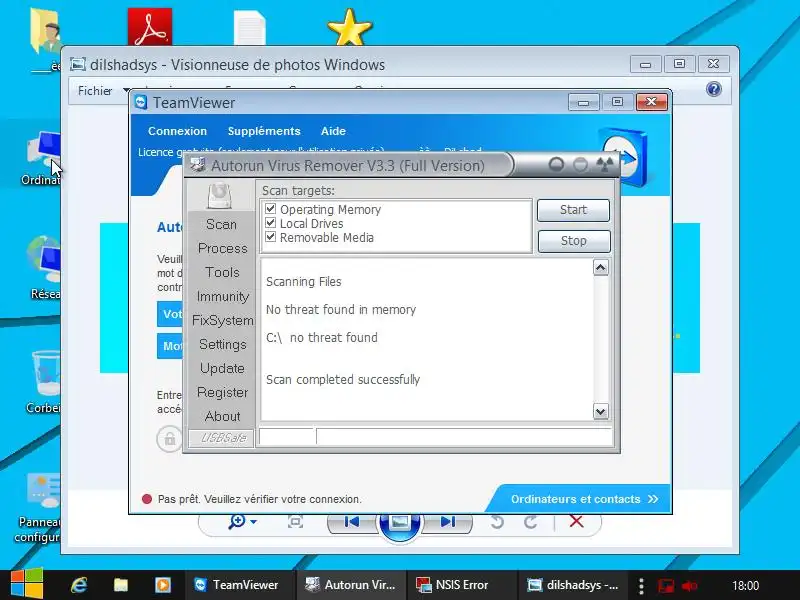The height and width of the screenshot is (600, 800).
Task: Open the taskbar clock showing 18:00
Action: point(745,585)
